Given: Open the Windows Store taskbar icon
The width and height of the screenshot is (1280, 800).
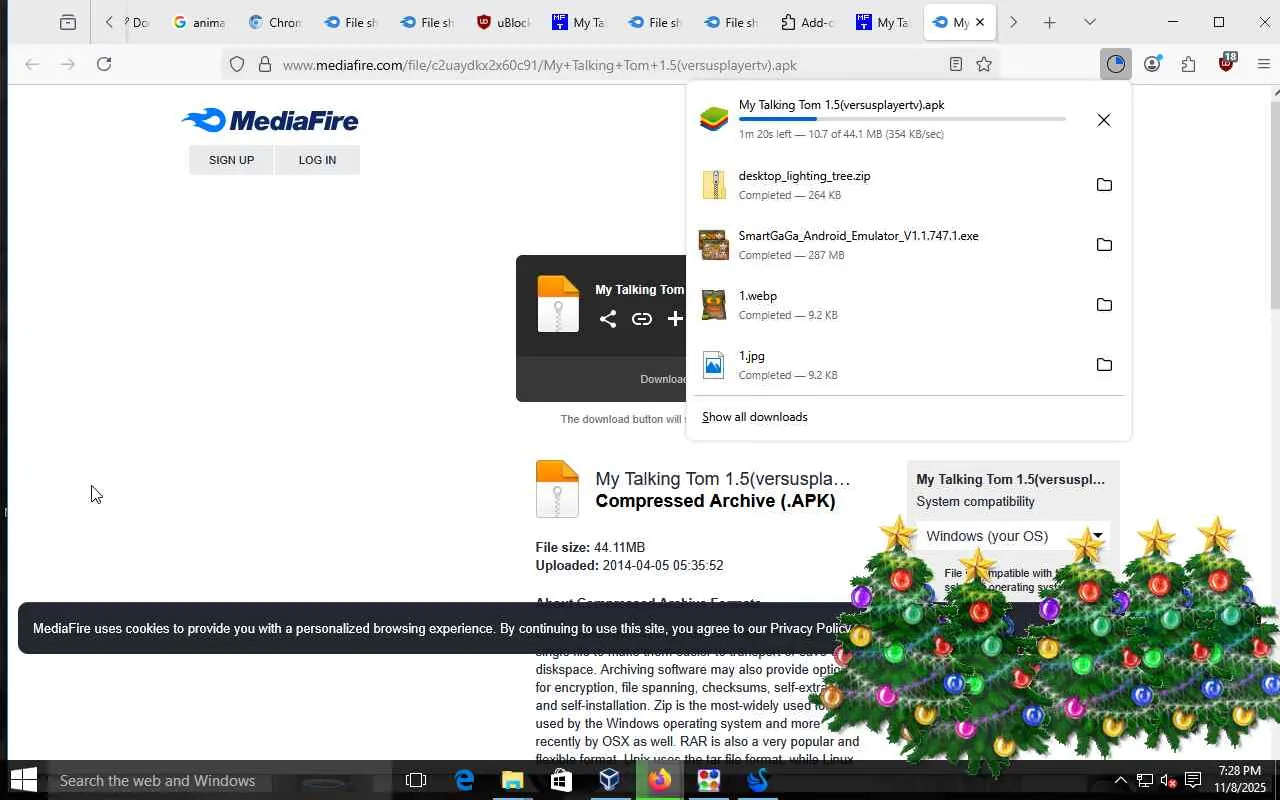Looking at the screenshot, I should 561,780.
